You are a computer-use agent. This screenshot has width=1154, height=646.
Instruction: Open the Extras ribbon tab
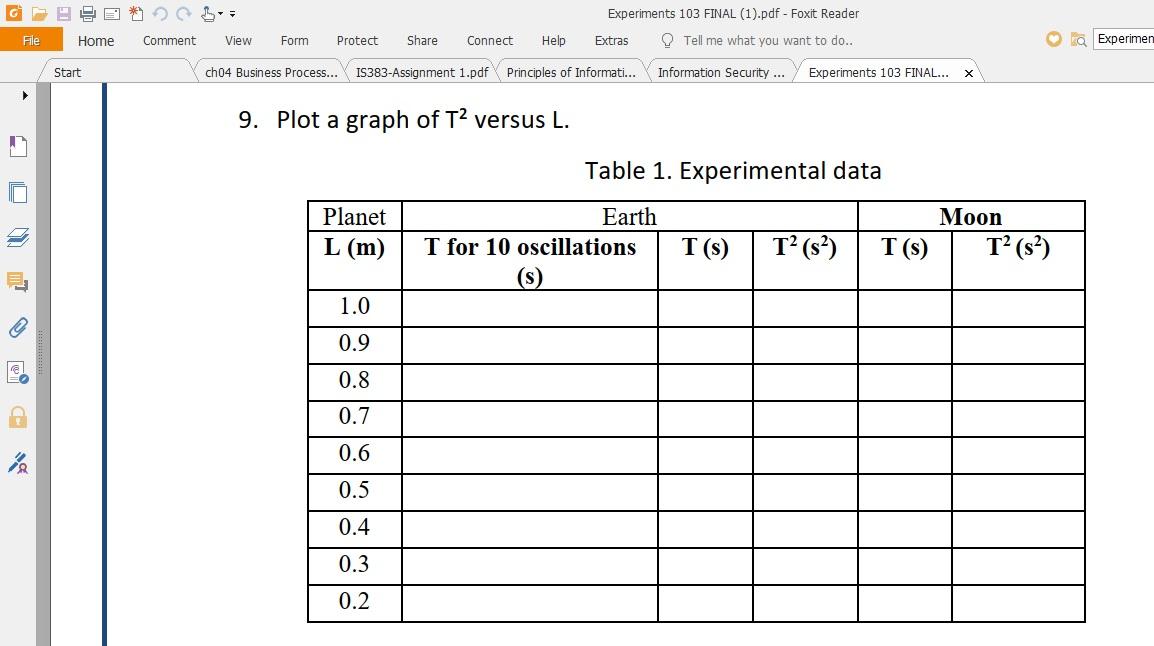(612, 40)
